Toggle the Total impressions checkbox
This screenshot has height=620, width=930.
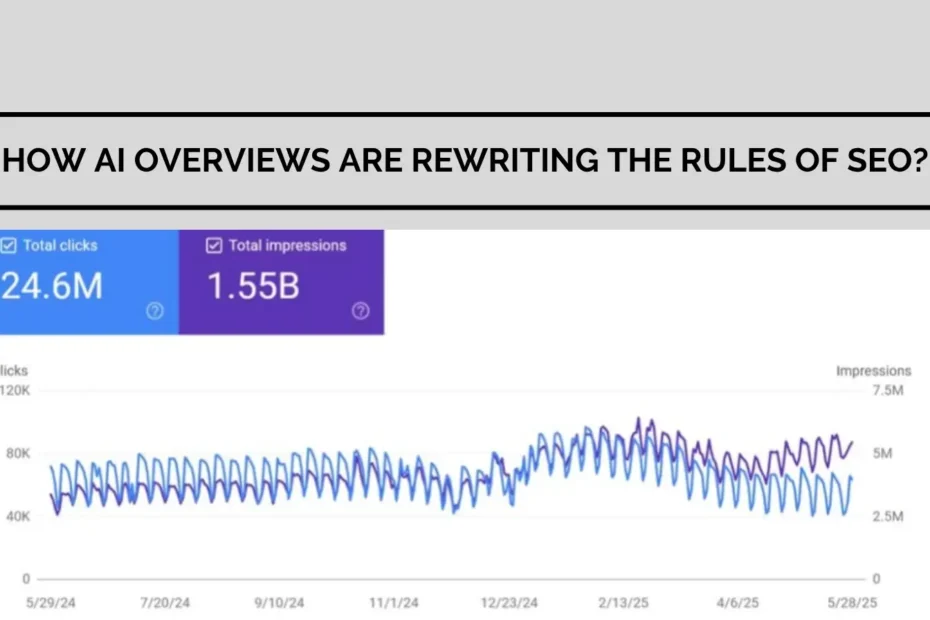tap(214, 246)
